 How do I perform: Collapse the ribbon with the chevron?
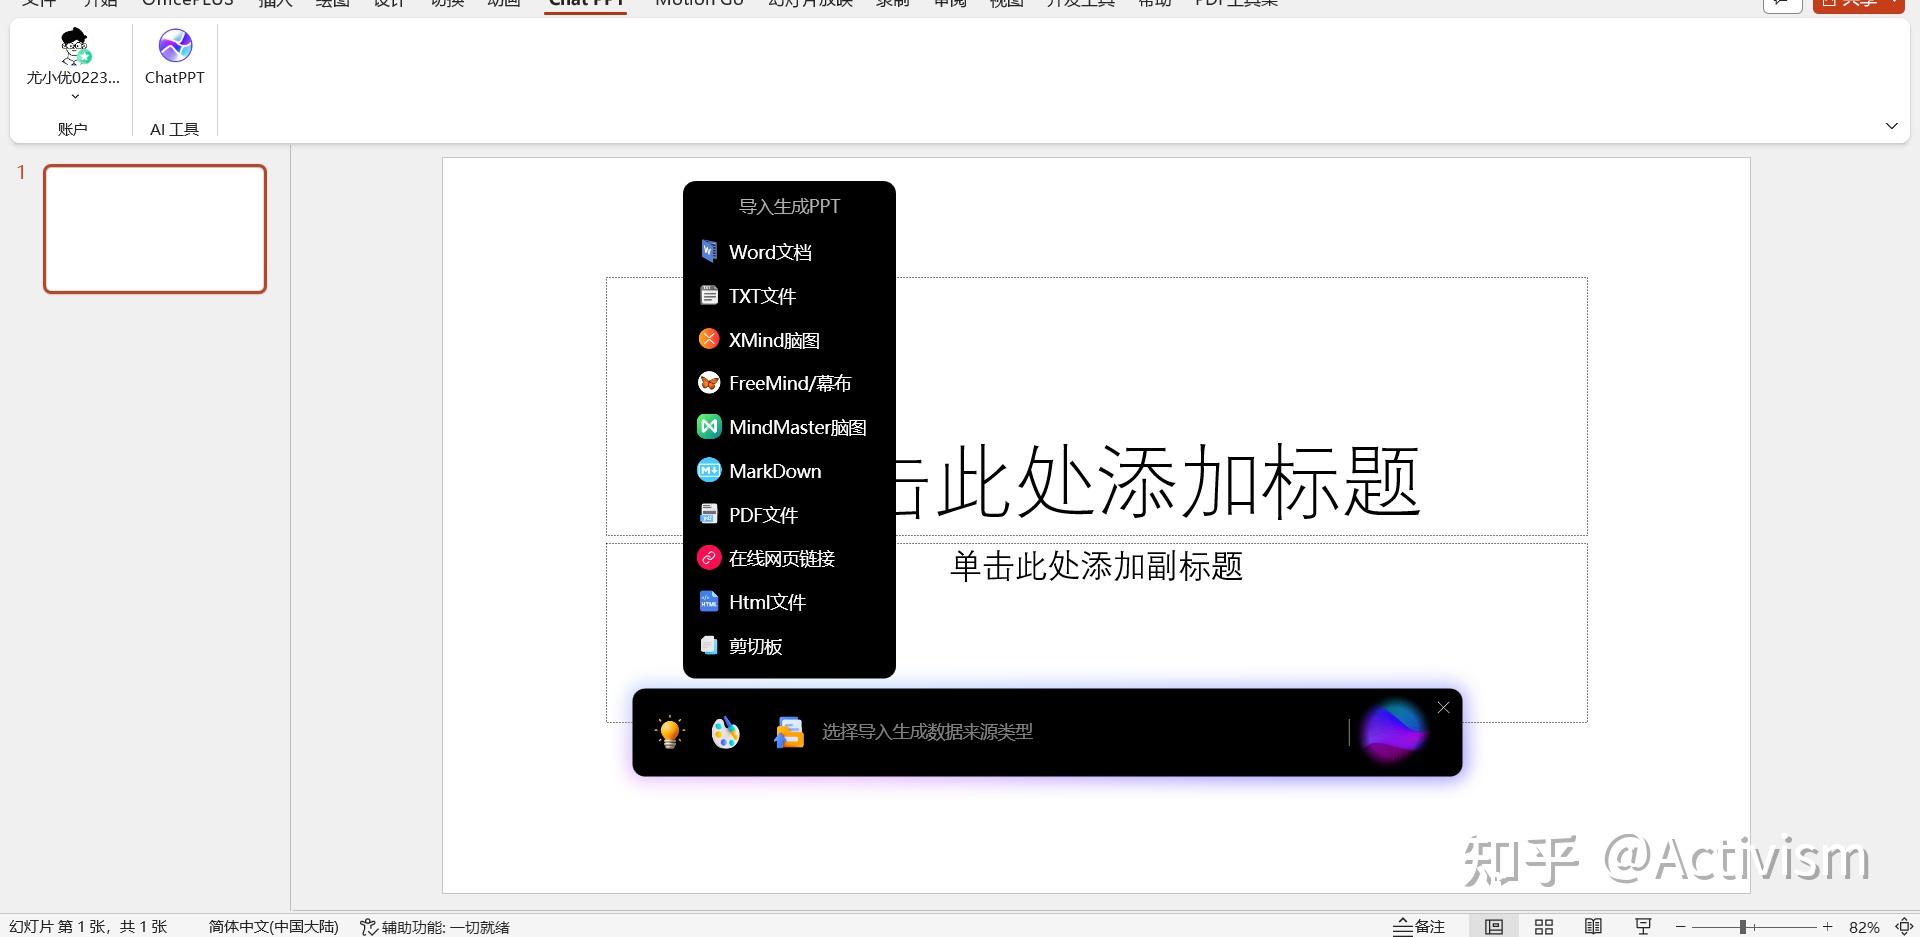click(1891, 126)
